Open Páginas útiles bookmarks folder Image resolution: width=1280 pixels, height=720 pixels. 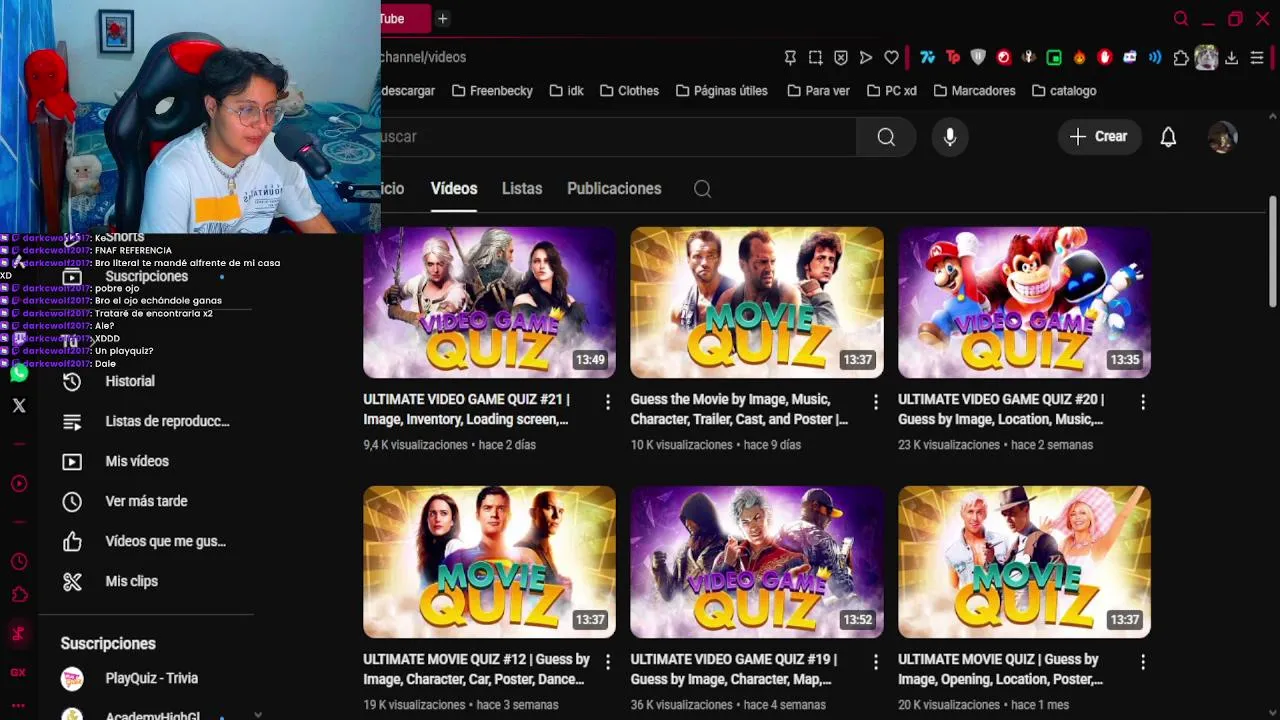[x=722, y=91]
